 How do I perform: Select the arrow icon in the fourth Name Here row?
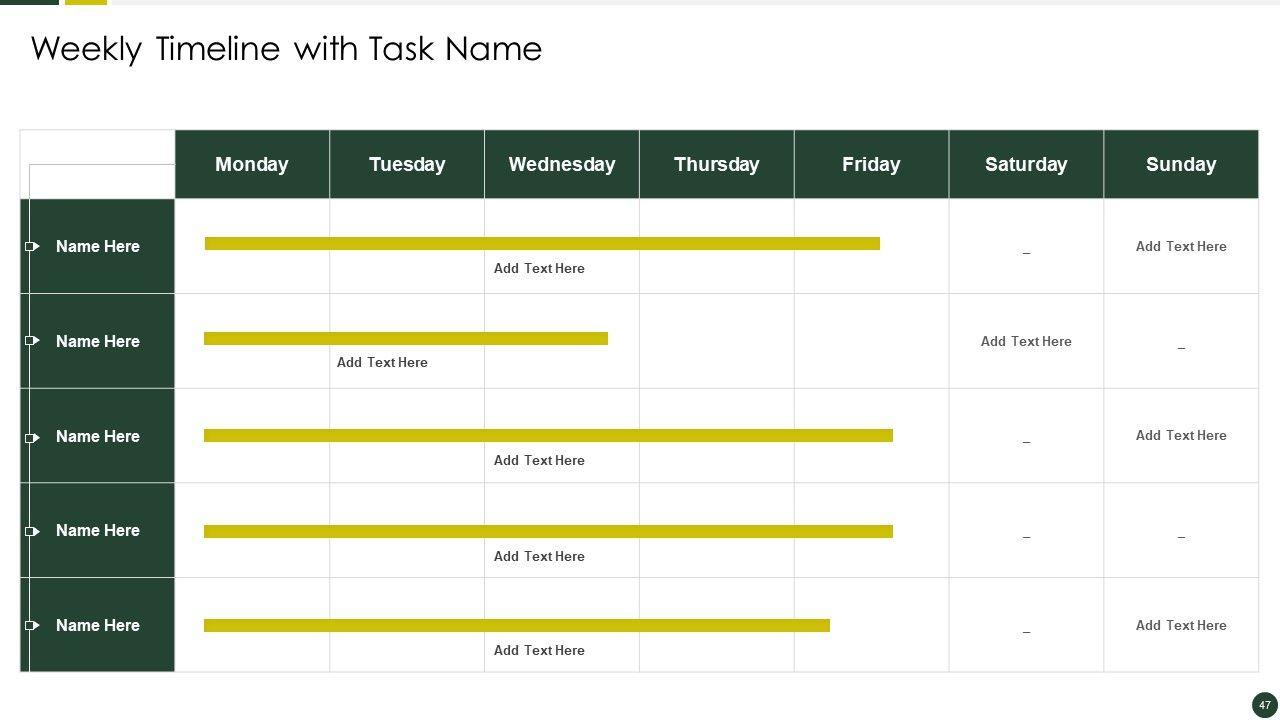[33, 531]
